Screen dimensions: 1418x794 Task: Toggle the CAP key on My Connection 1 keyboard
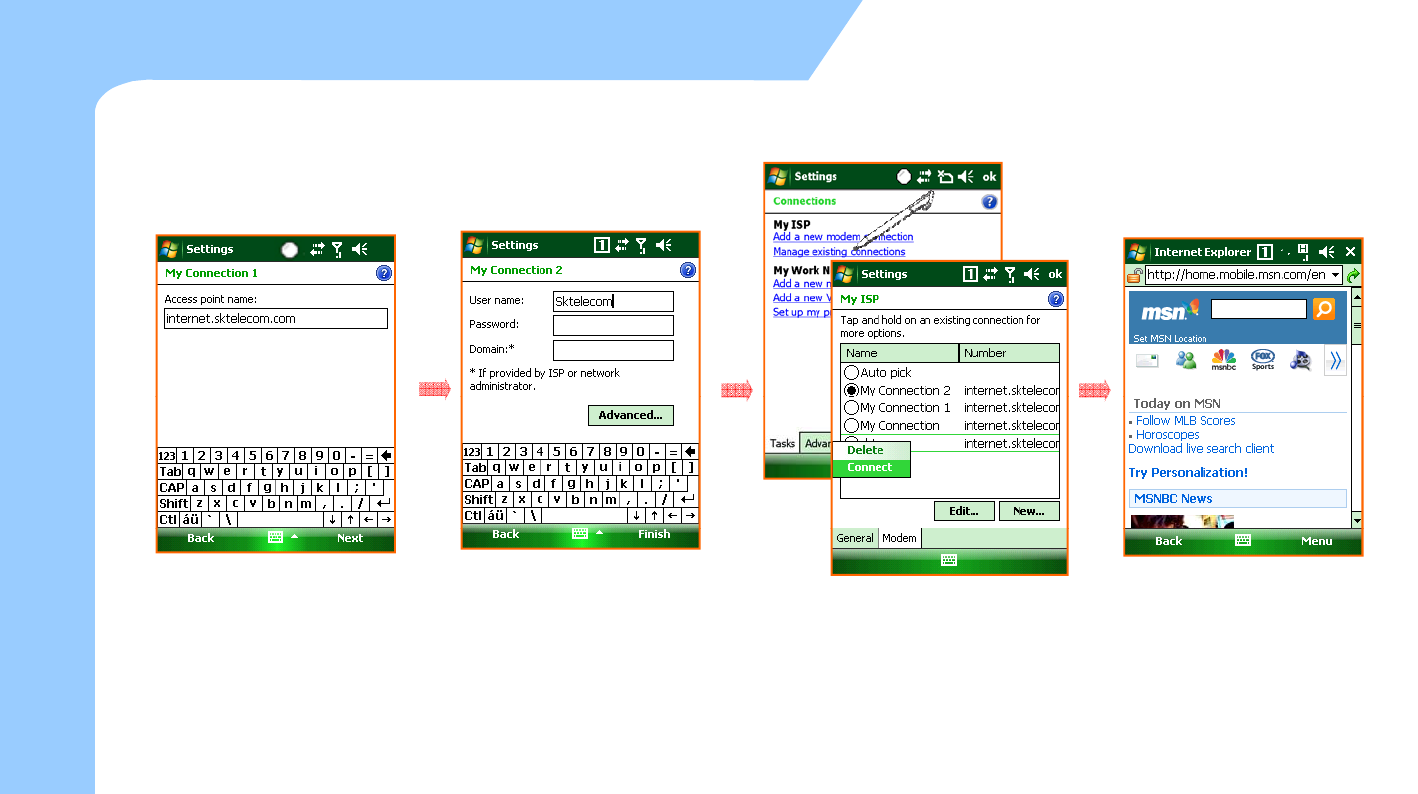(172, 488)
